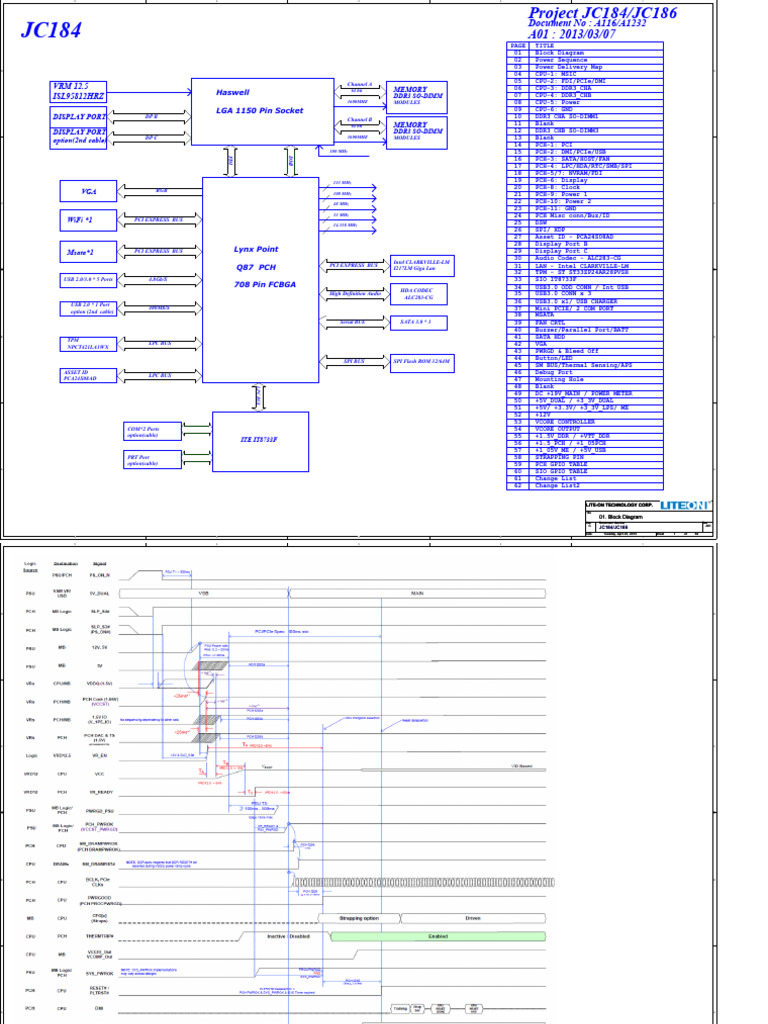Click the "02 Power Sequence" index row
This screenshot has height=1024, width=768.
point(585,60)
